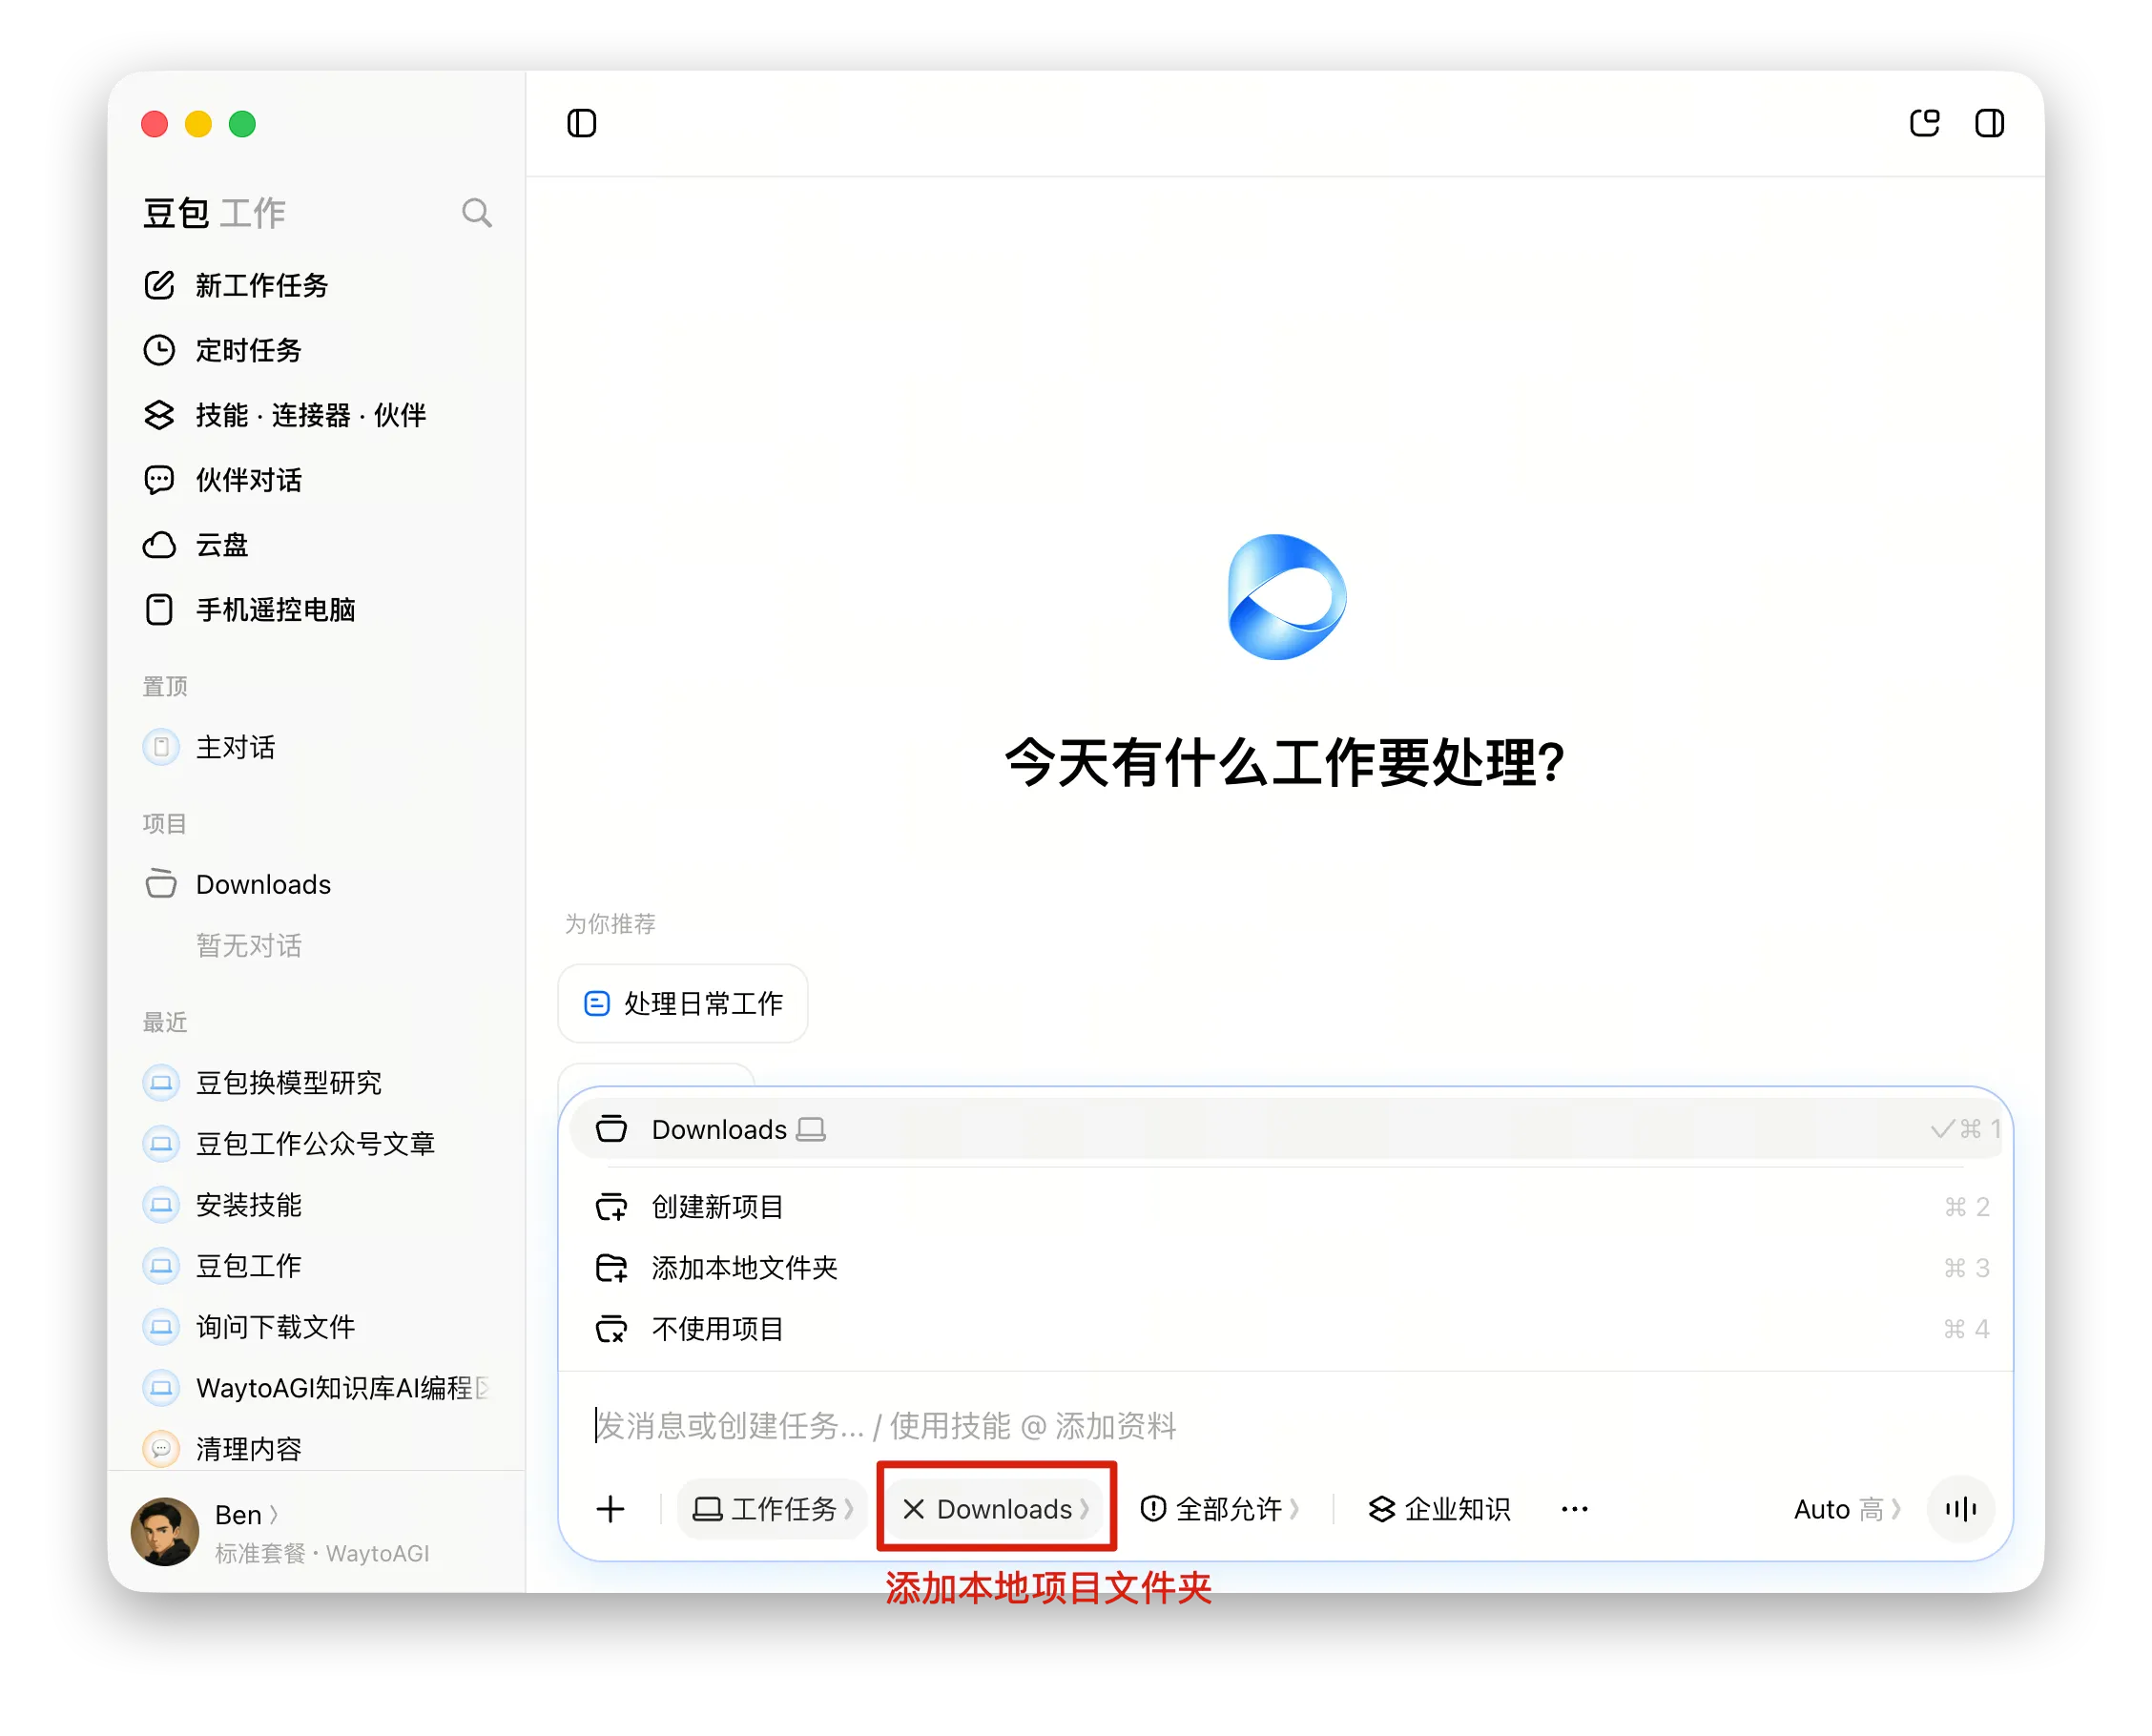Click the 为你推荐 section label
The image size is (2152, 1736).
[610, 924]
